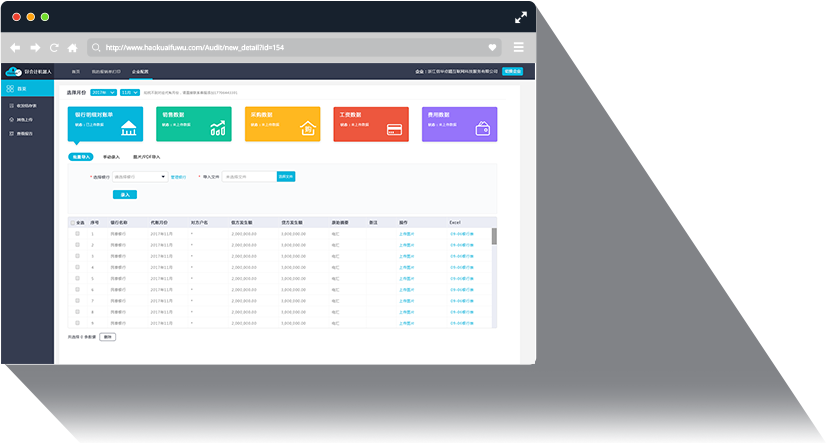826x443 pixels.
Task: Click the magnifier icon in the address bar
Action: [x=96, y=47]
